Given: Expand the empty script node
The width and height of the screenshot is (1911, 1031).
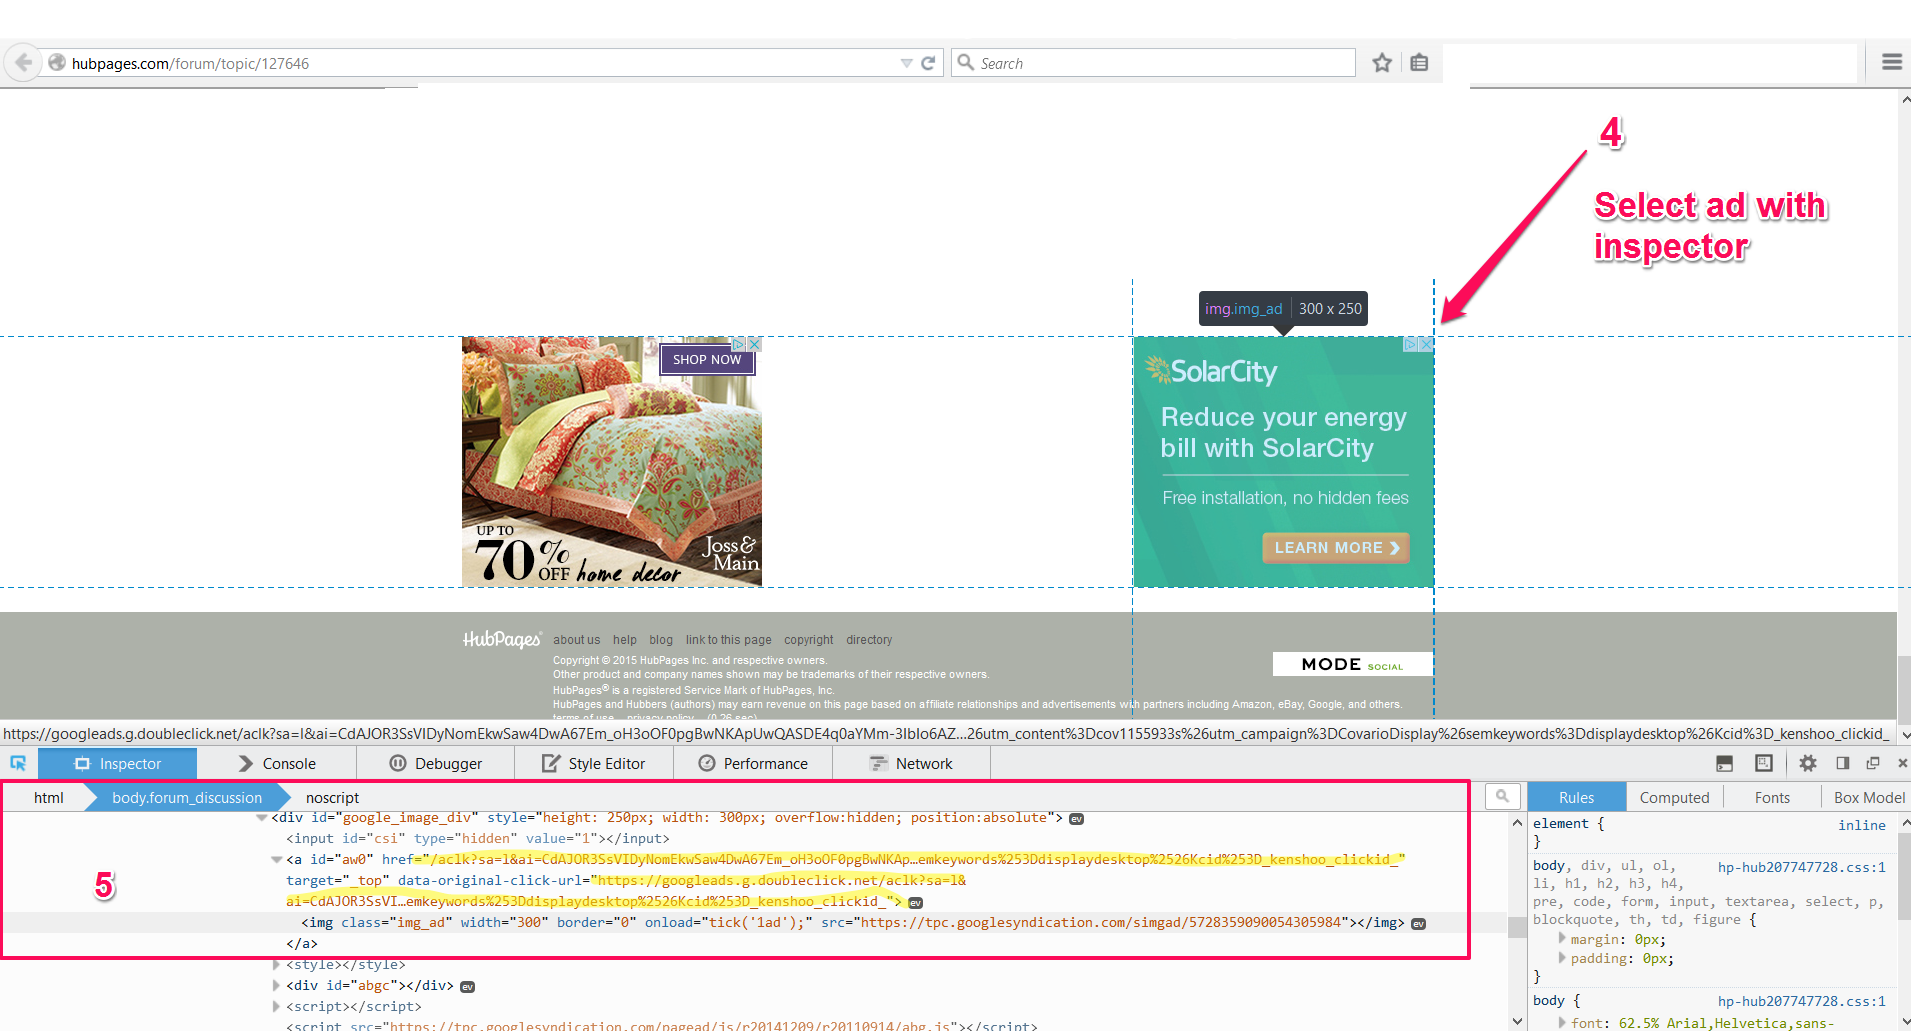Looking at the screenshot, I should pos(277,1007).
